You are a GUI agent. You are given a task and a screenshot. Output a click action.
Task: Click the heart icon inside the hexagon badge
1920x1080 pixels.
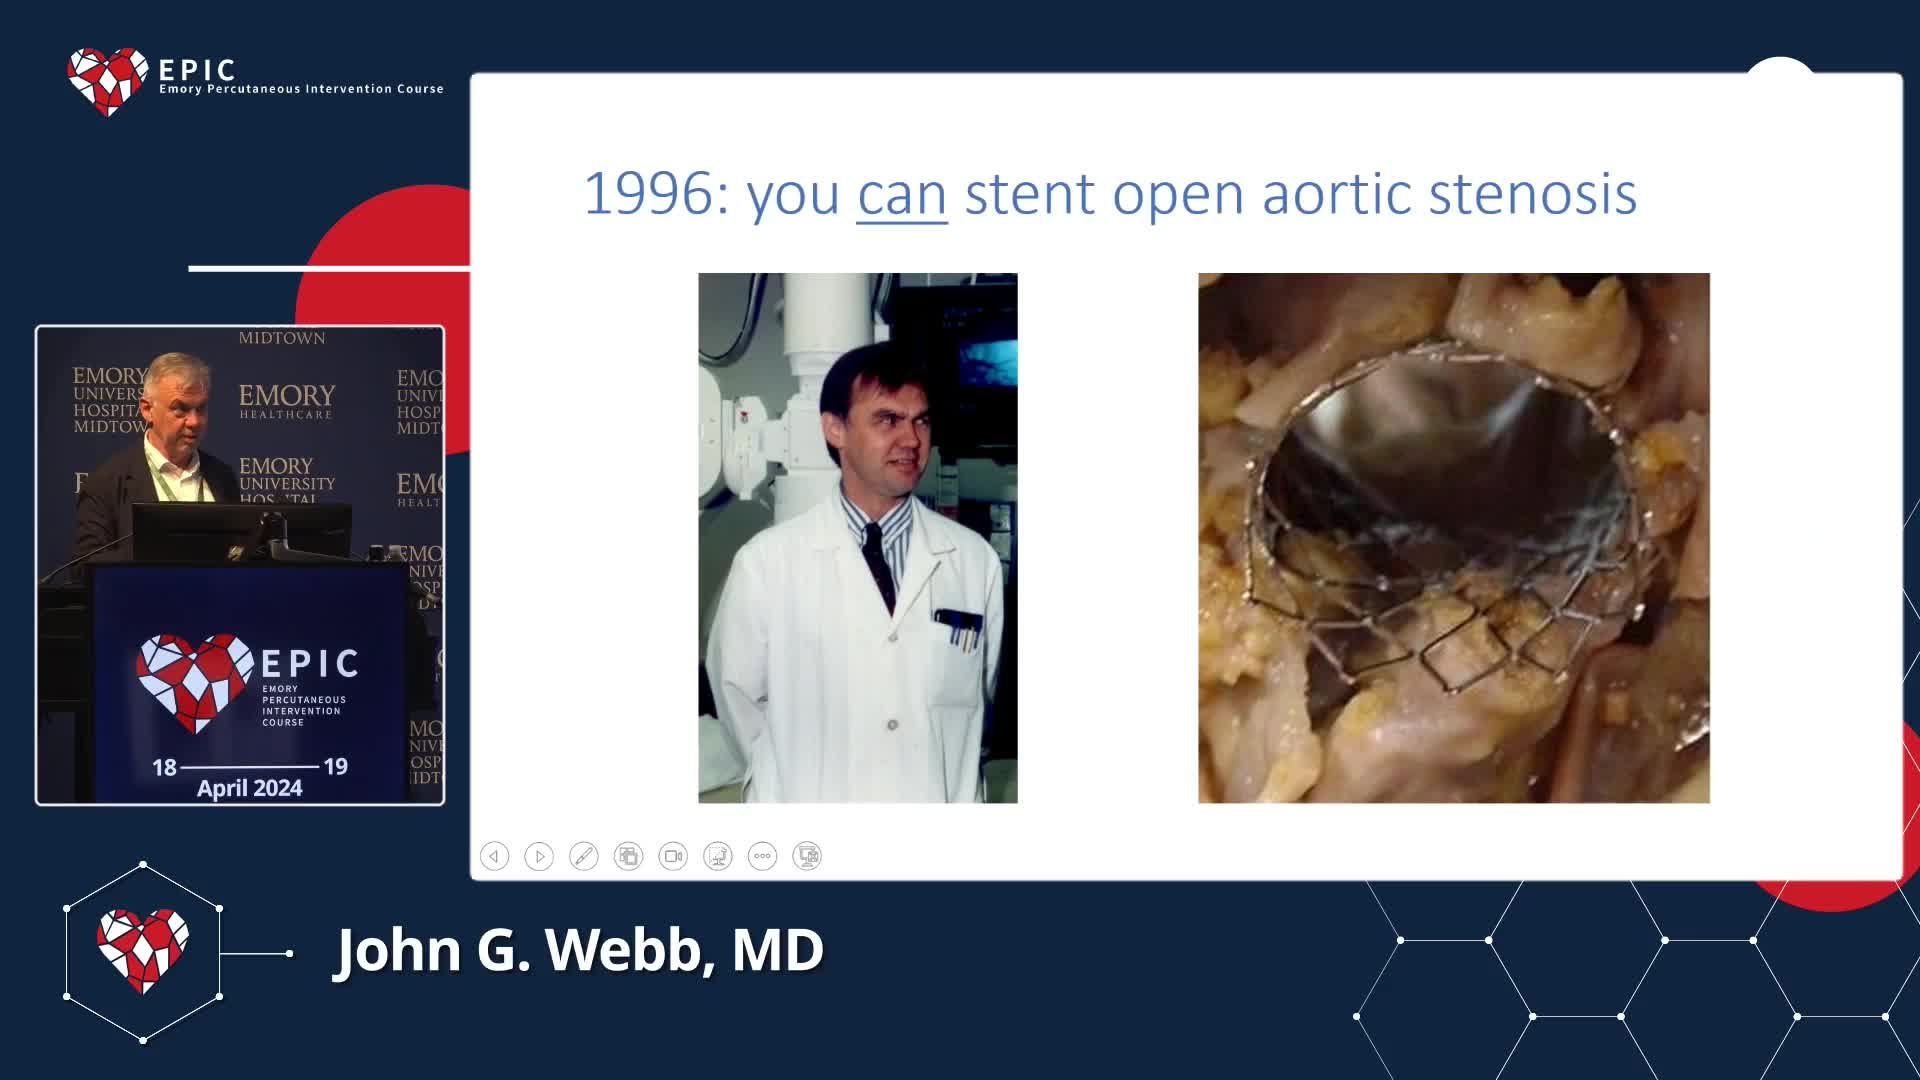tap(143, 950)
